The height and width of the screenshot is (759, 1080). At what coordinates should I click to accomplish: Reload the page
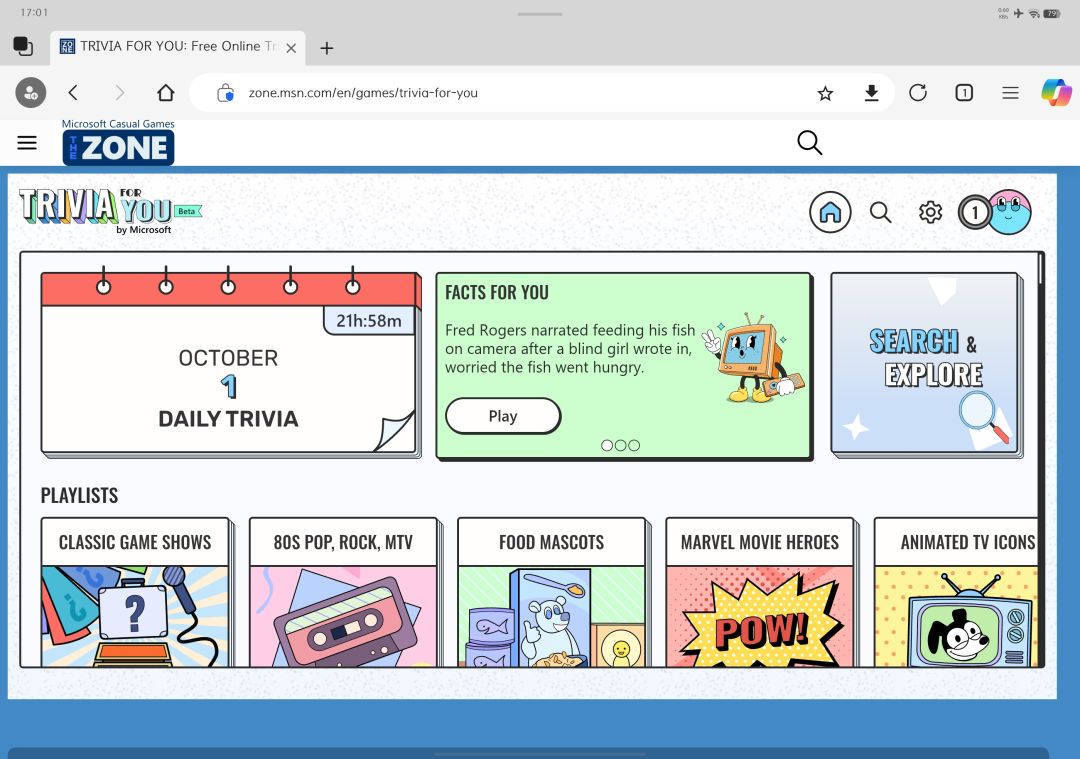[917, 92]
